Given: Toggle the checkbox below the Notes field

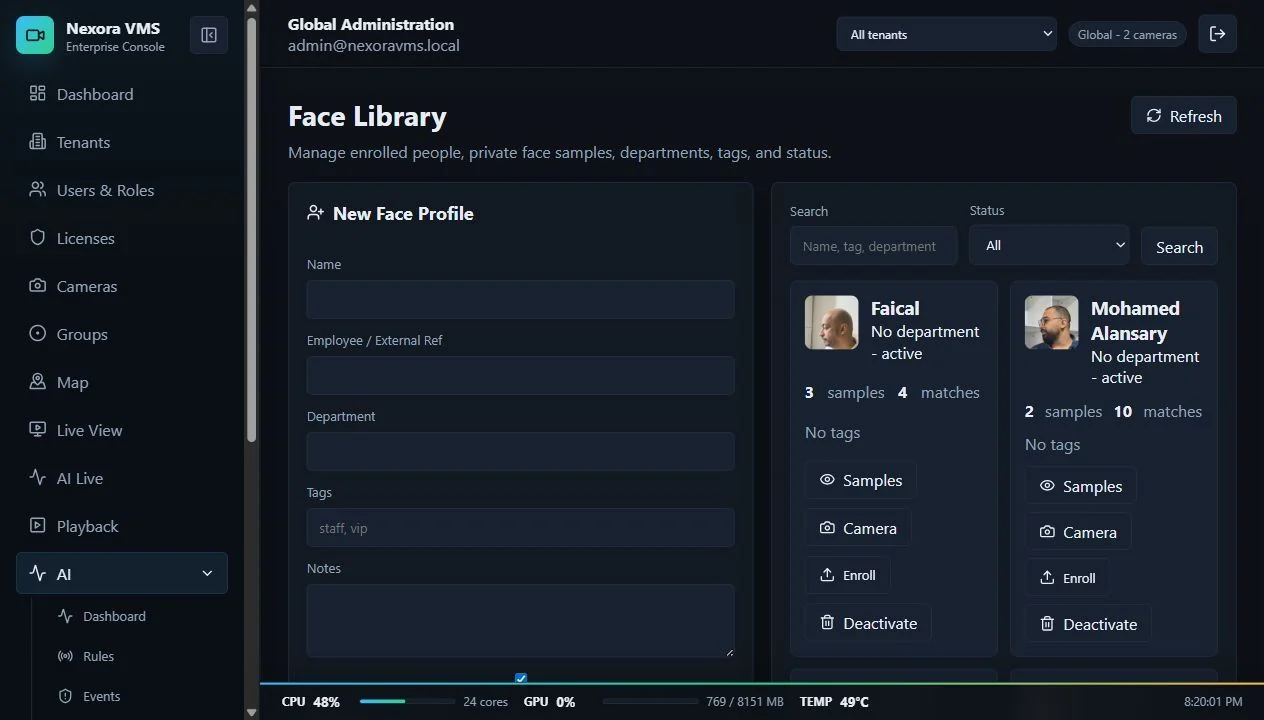Looking at the screenshot, I should click(x=521, y=679).
